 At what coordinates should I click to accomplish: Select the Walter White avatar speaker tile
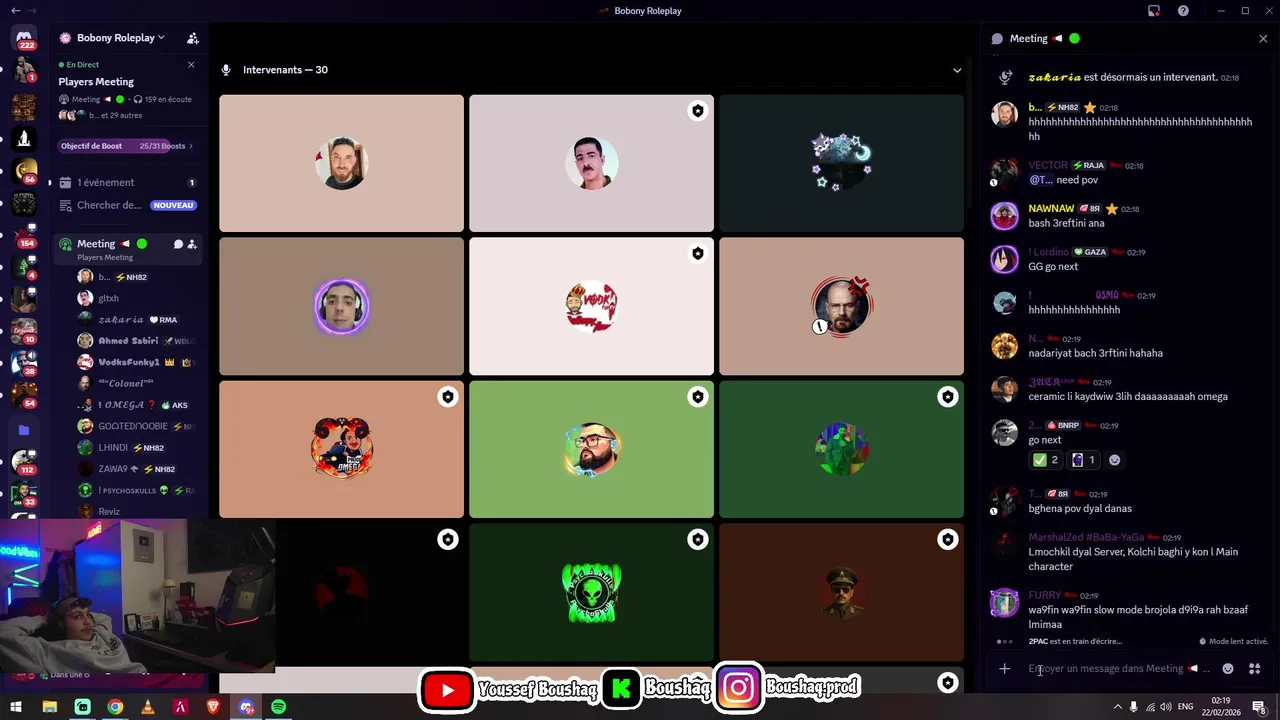(841, 306)
